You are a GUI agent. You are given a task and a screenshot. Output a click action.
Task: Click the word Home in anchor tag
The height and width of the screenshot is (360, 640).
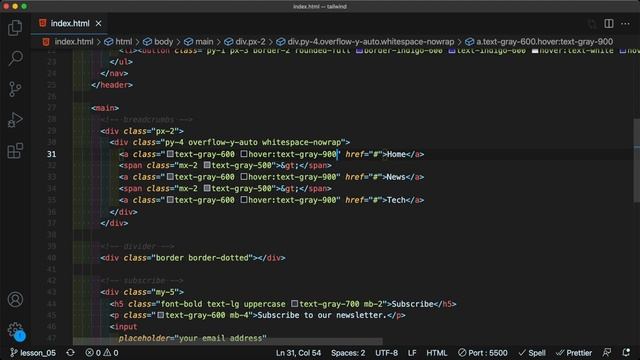click(x=396, y=154)
